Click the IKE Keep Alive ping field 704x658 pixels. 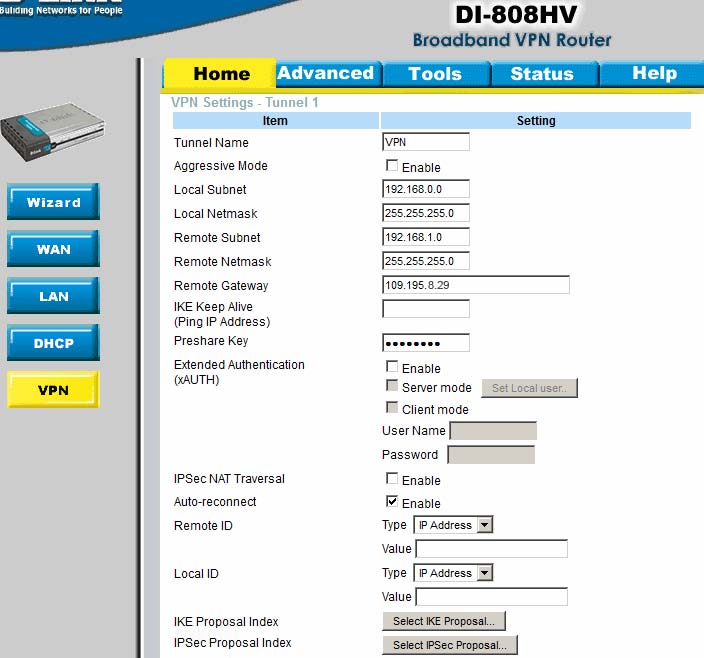(x=426, y=309)
